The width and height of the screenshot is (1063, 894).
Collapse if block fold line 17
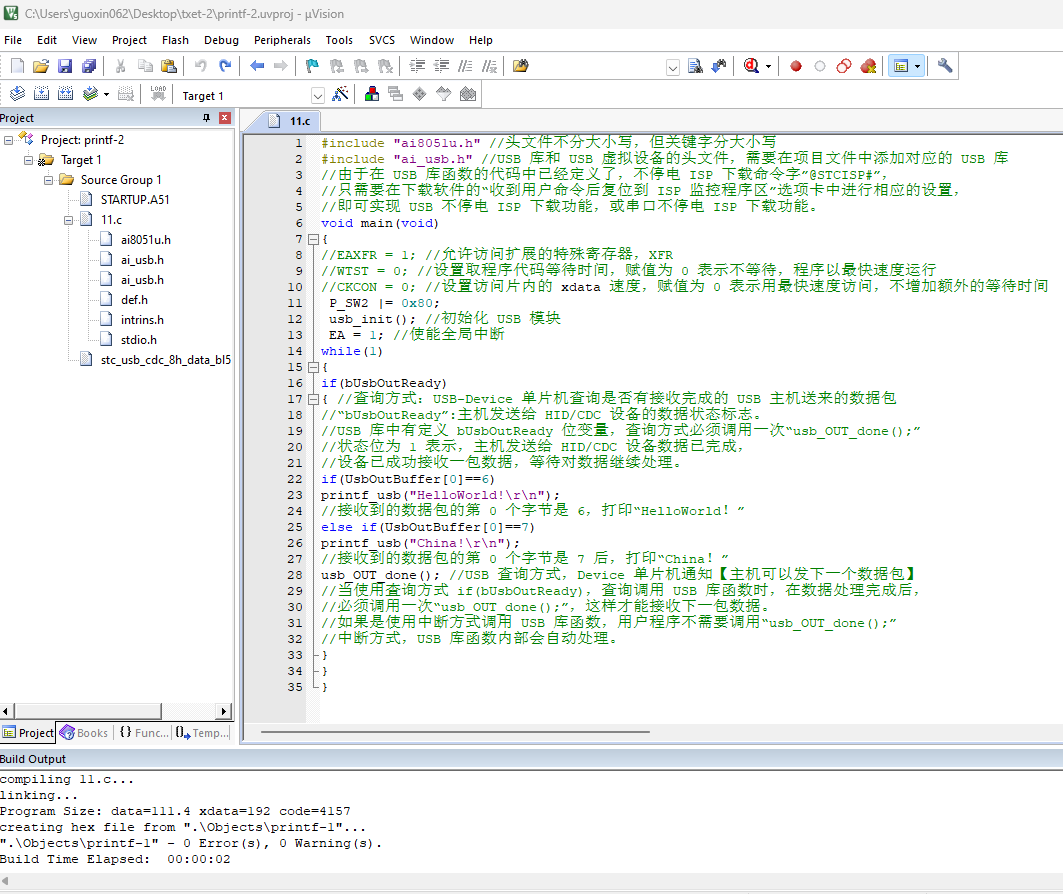pos(313,399)
